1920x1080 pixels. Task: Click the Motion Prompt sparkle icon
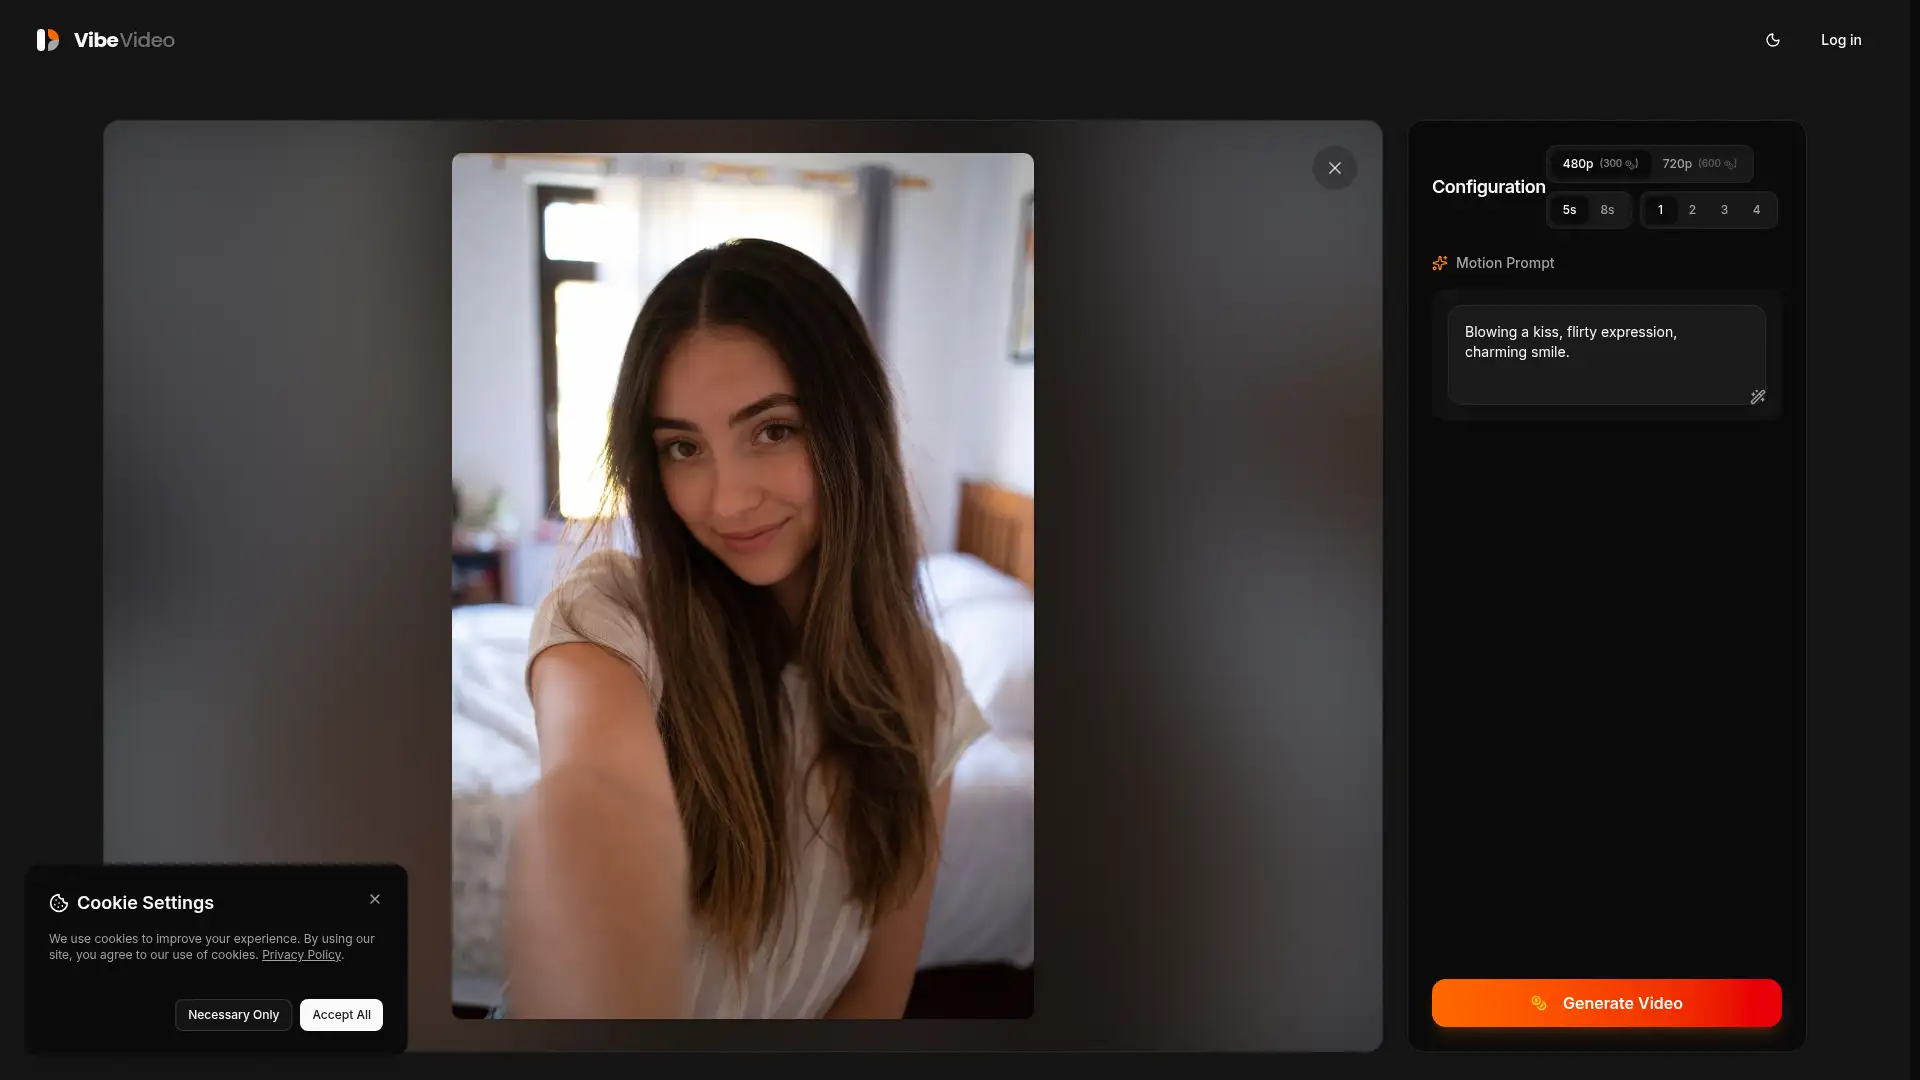click(x=1440, y=263)
